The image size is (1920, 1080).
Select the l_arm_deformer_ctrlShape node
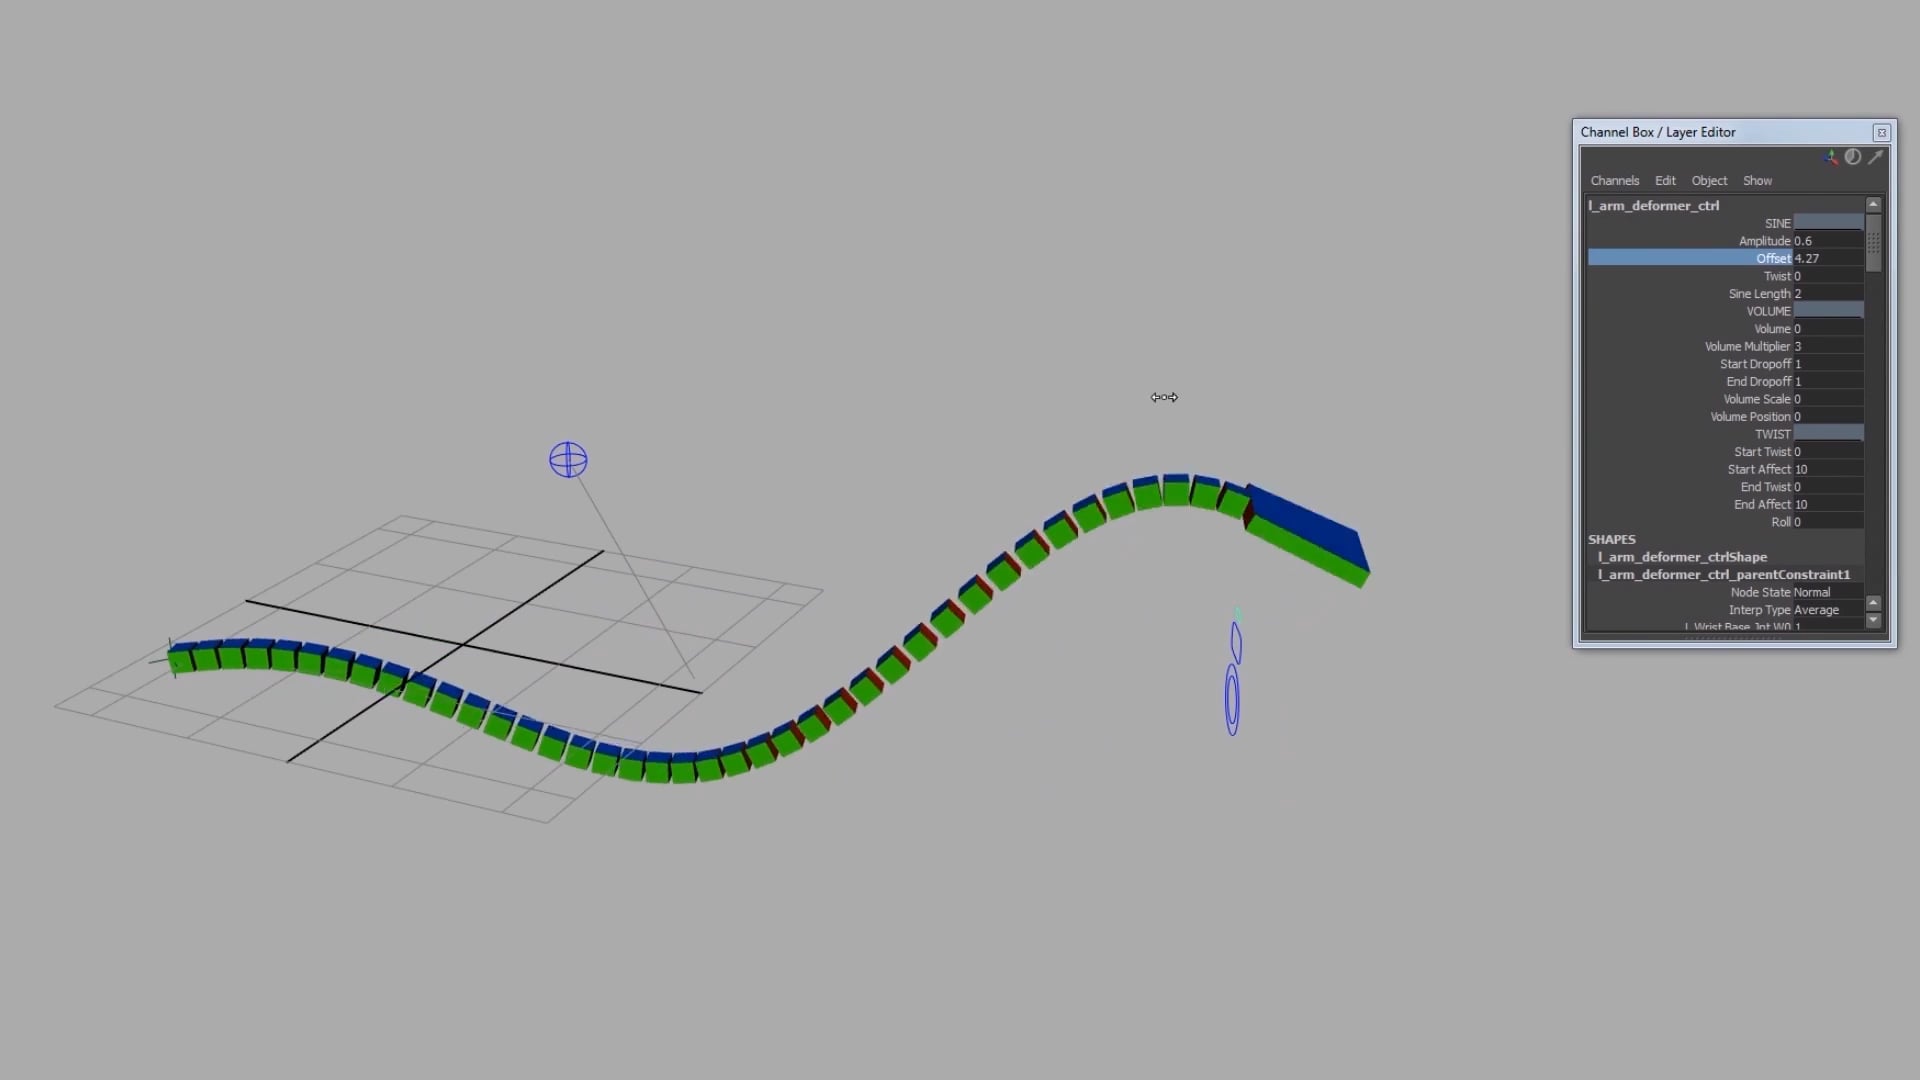pyautogui.click(x=1682, y=557)
